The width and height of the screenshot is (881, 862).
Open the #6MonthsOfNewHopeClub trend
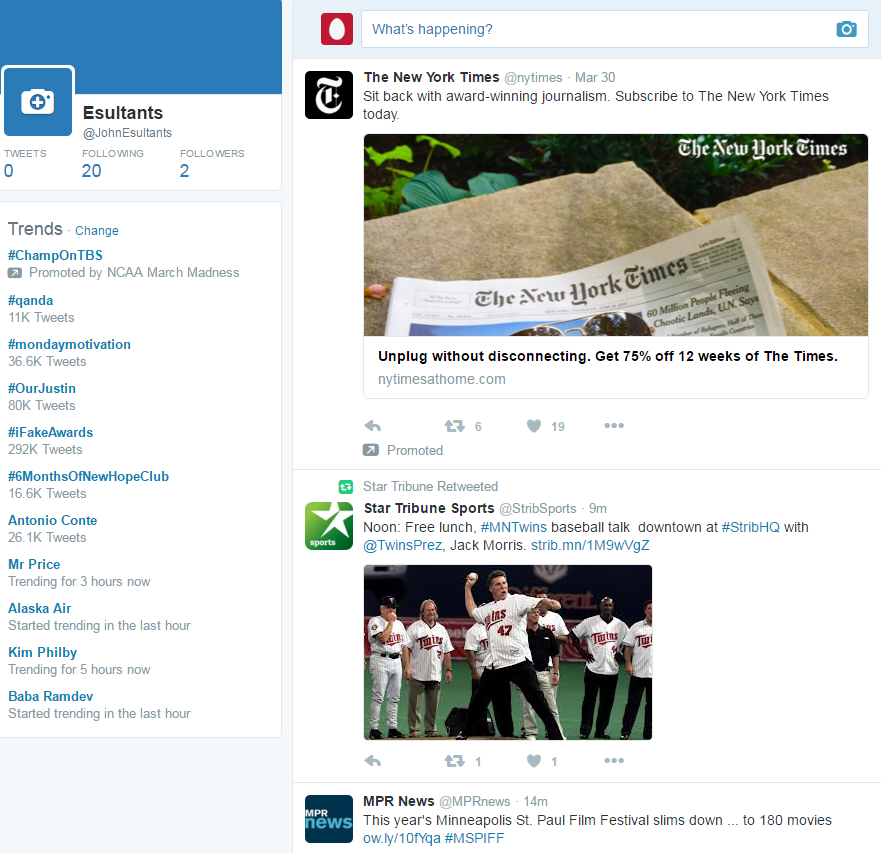pyautogui.click(x=88, y=477)
